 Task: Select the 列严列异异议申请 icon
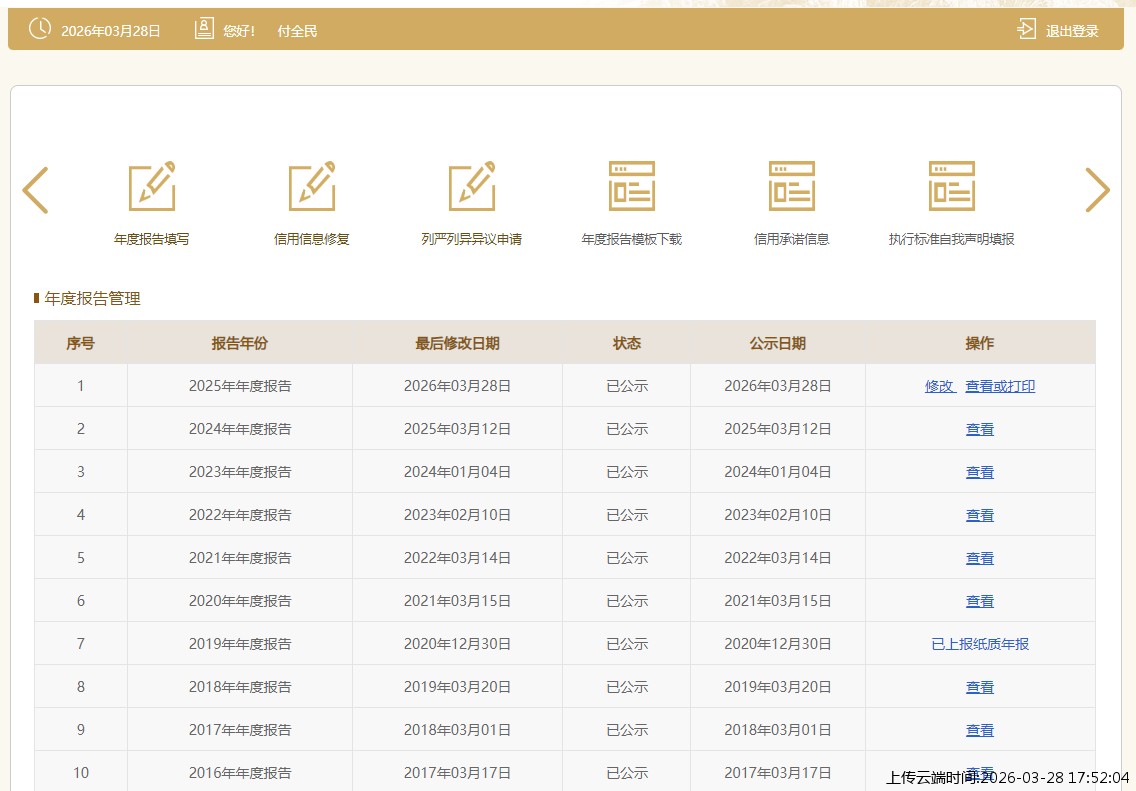pos(472,186)
